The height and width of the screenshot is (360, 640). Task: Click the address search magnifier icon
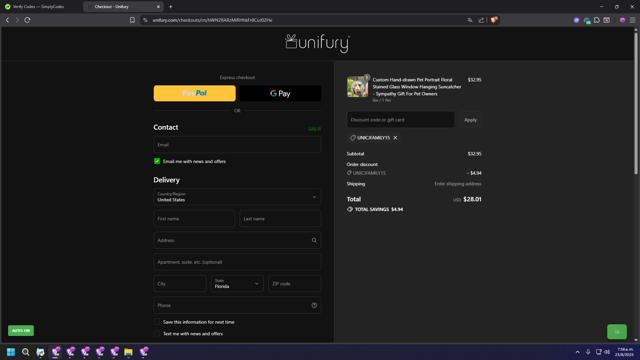(314, 240)
